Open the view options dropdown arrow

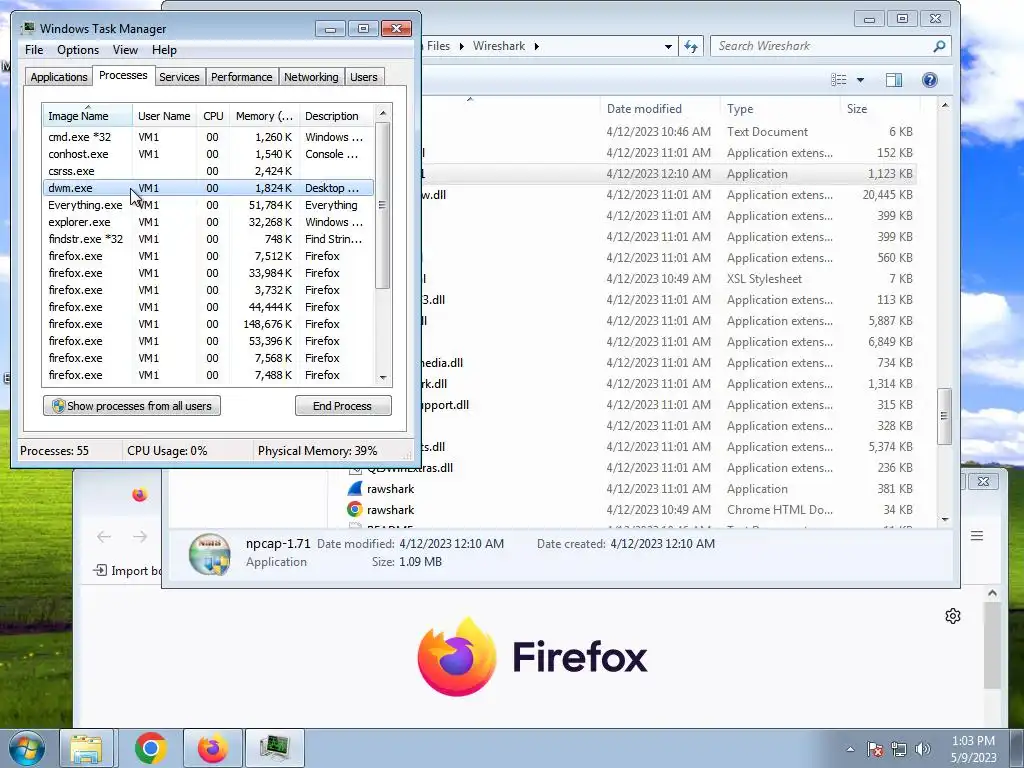[x=860, y=80]
